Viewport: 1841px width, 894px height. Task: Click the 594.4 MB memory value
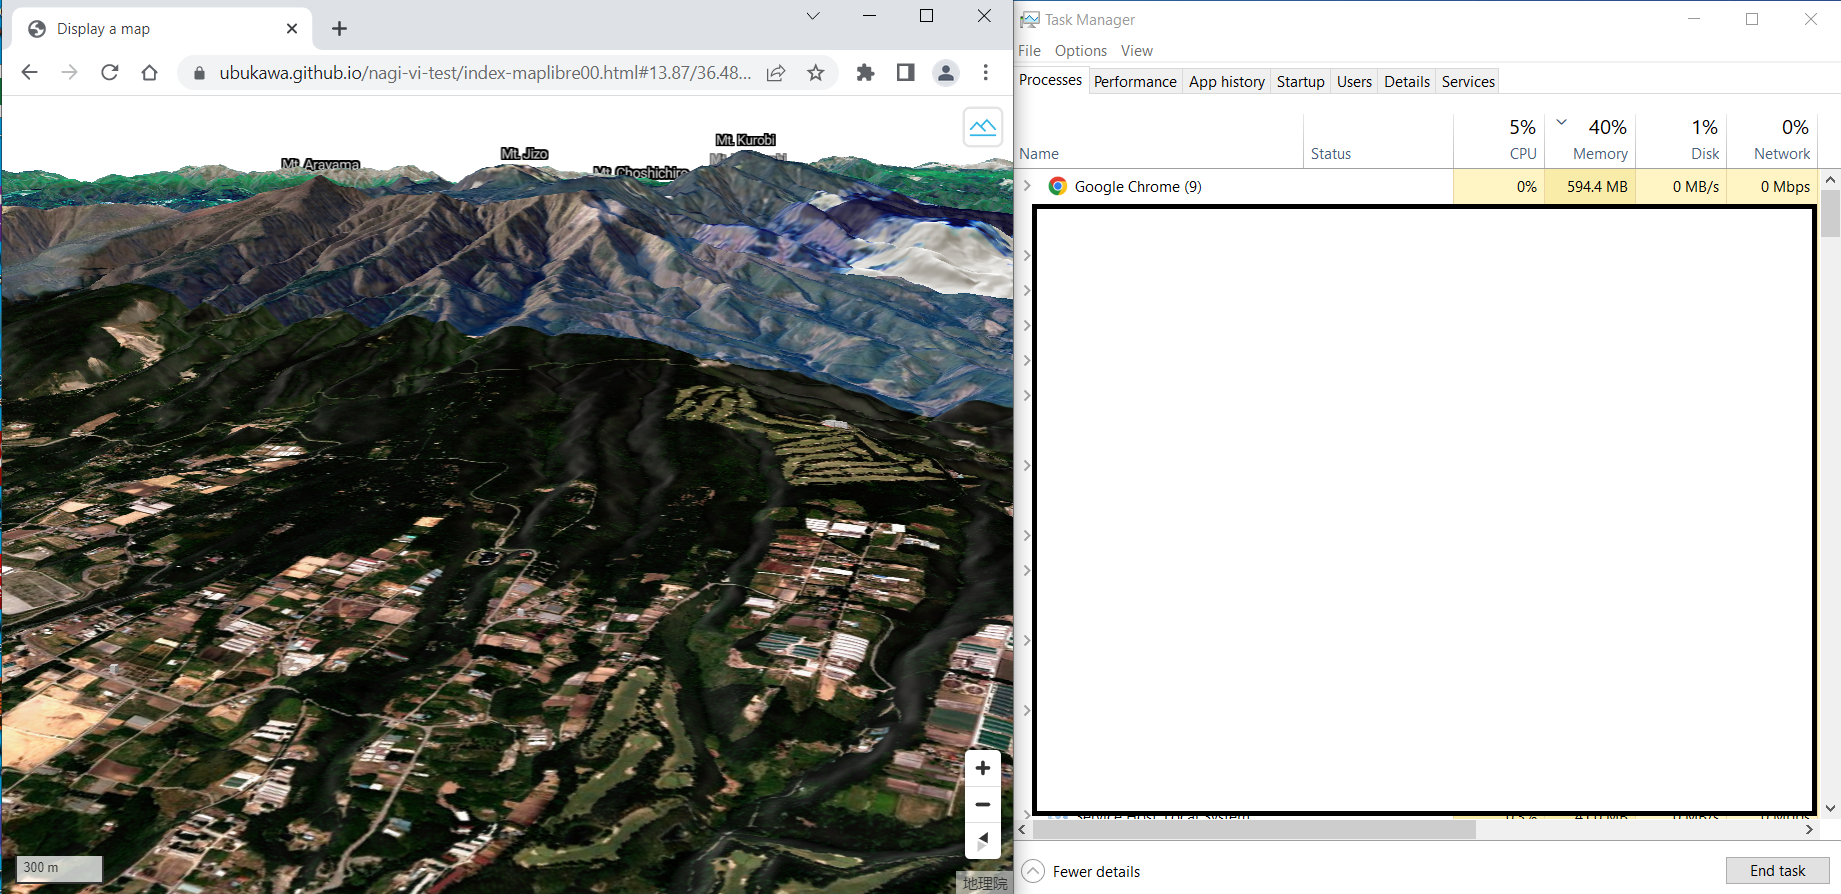tap(1597, 187)
